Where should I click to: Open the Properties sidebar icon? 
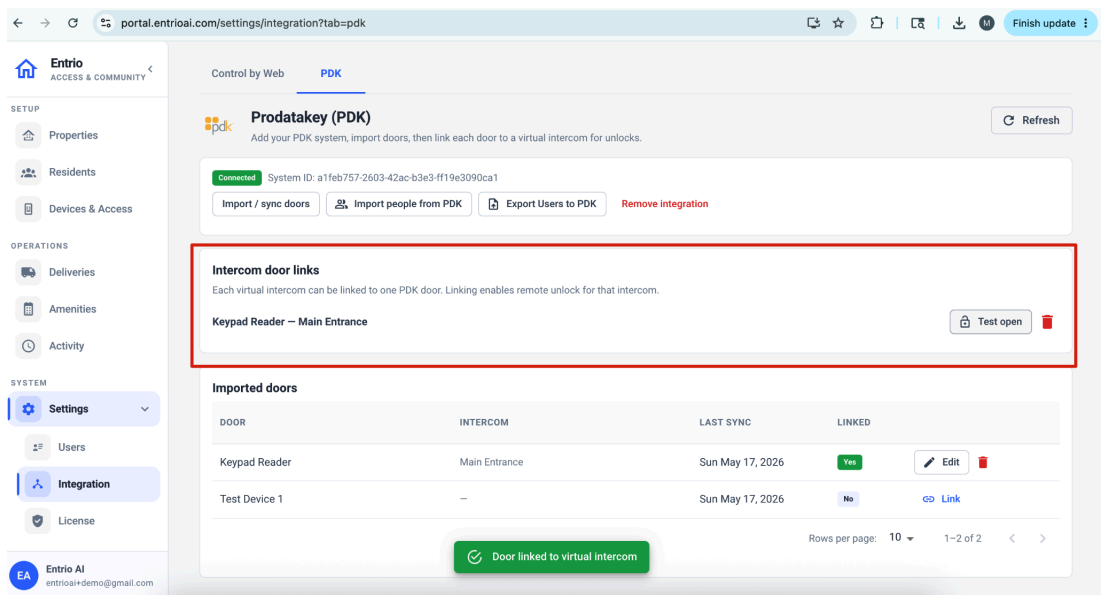[28, 135]
